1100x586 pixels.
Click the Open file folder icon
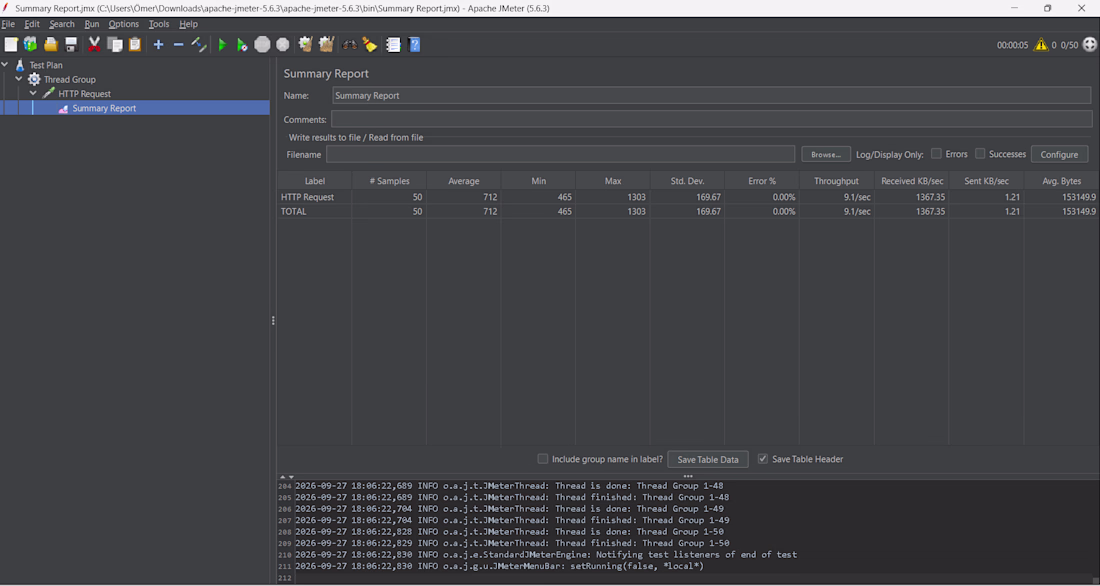tap(51, 45)
